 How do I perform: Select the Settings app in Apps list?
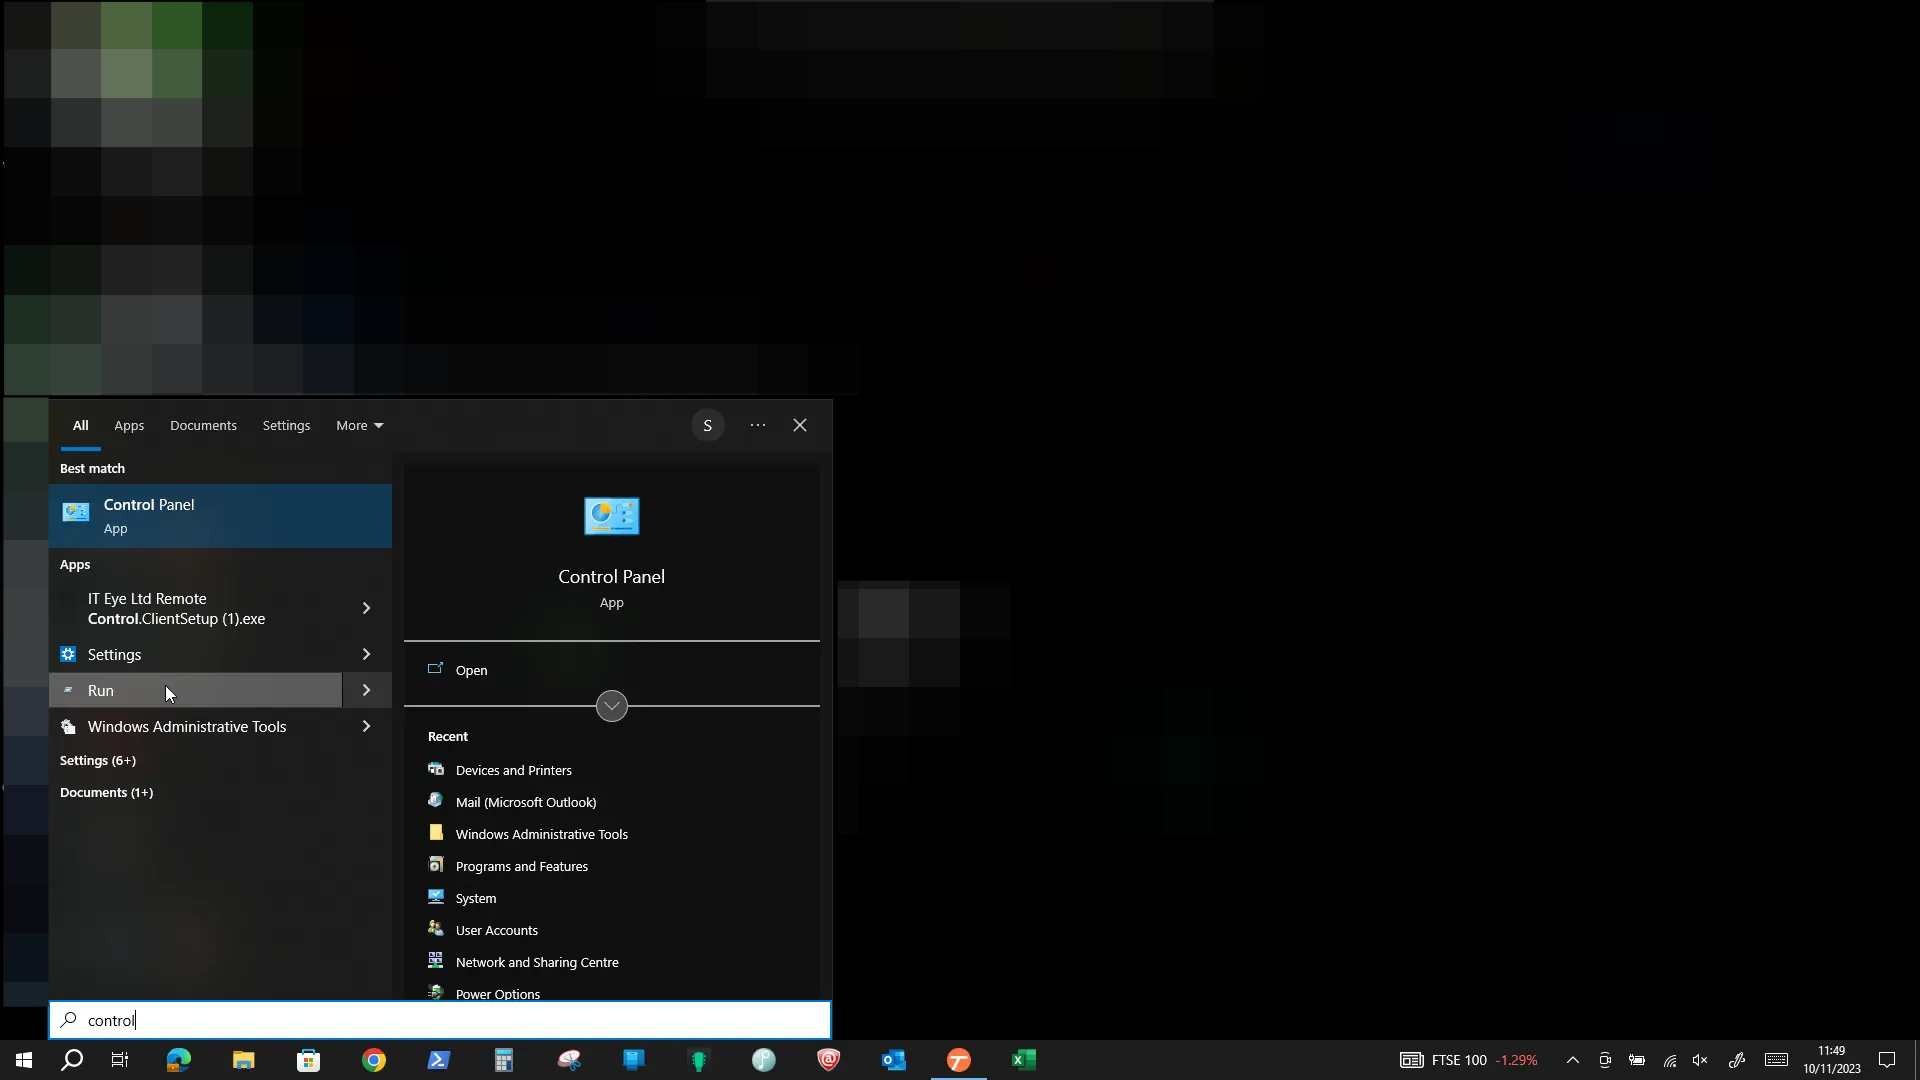(196, 654)
